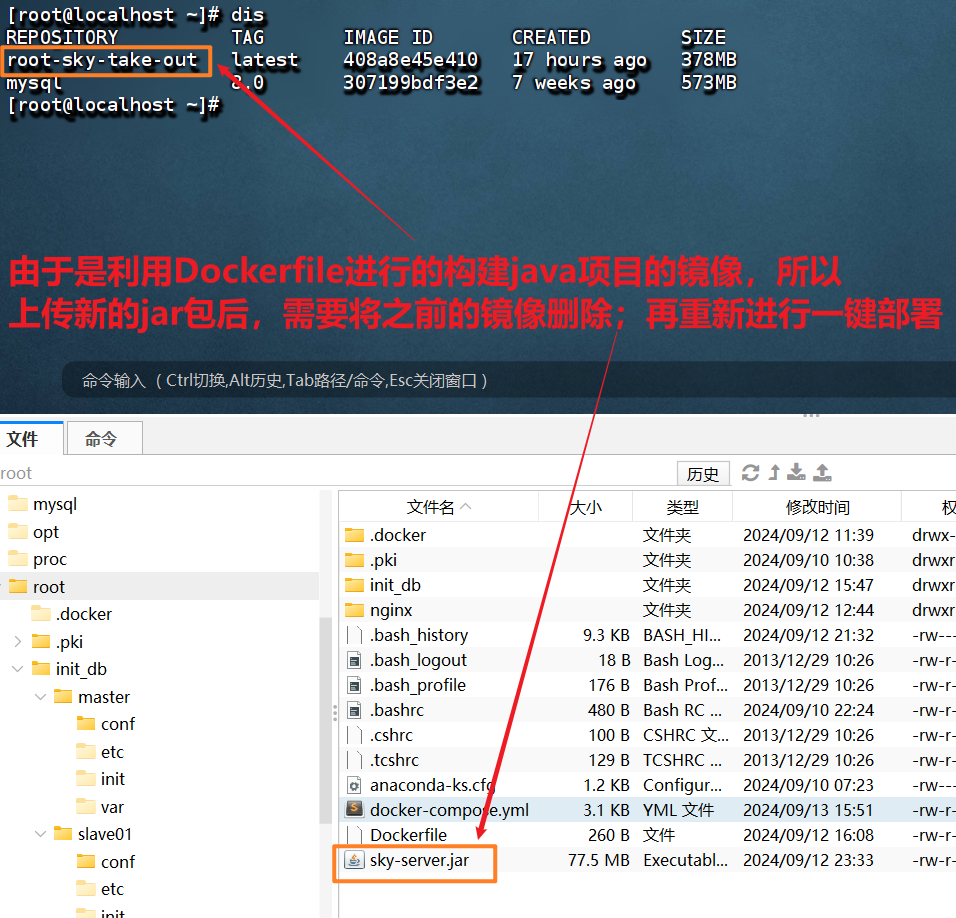The image size is (956, 918).
Task: Sort by the 文件名 column header
Action: (x=438, y=507)
